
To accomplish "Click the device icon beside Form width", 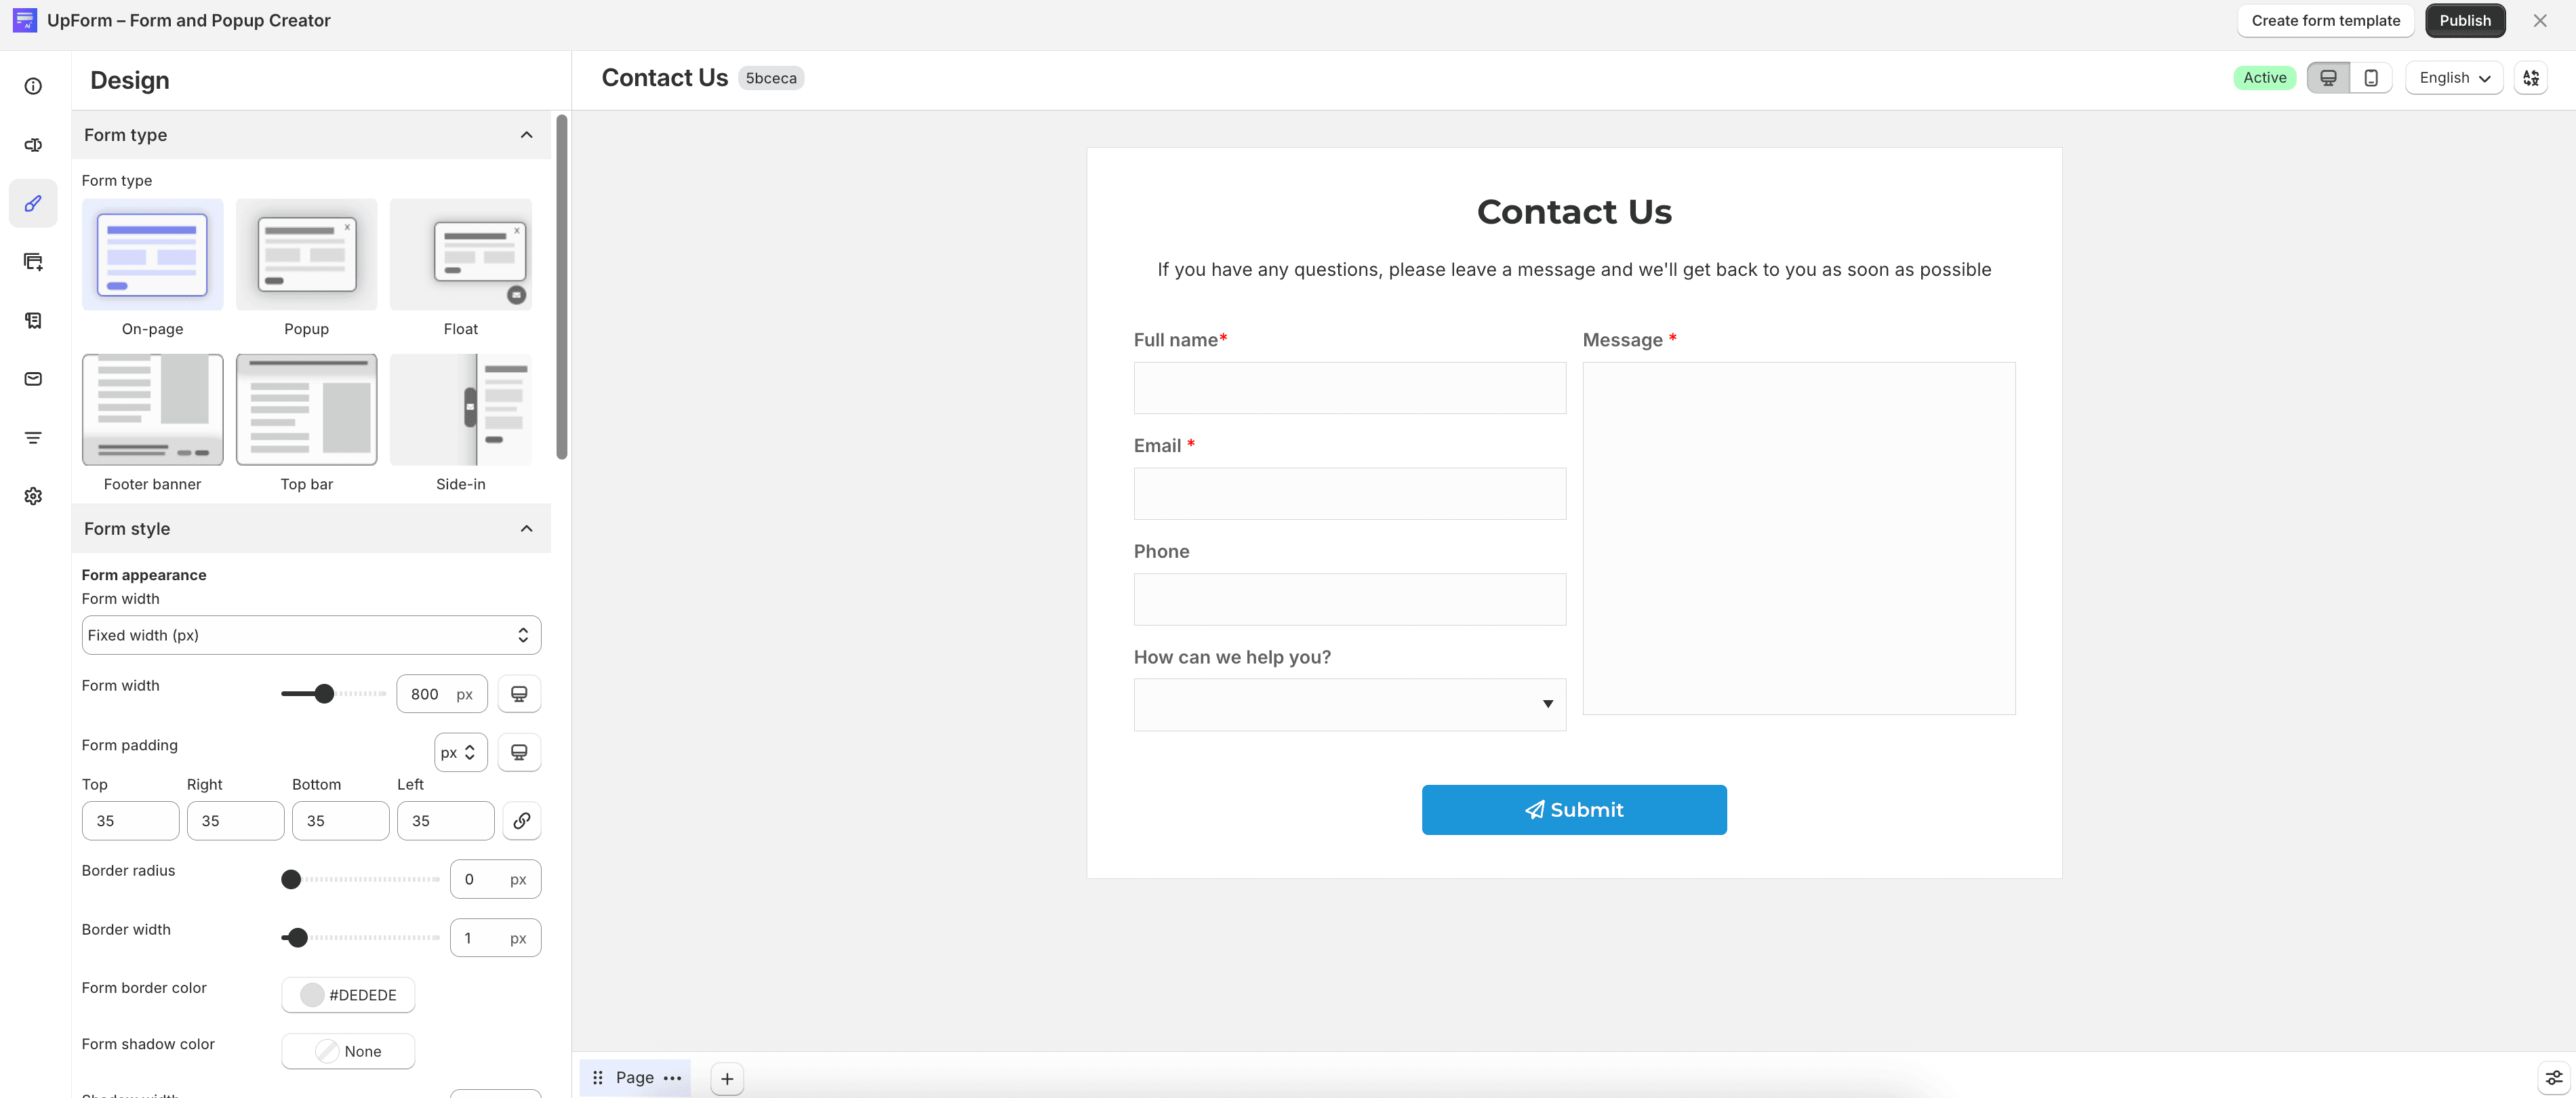I will (x=519, y=694).
